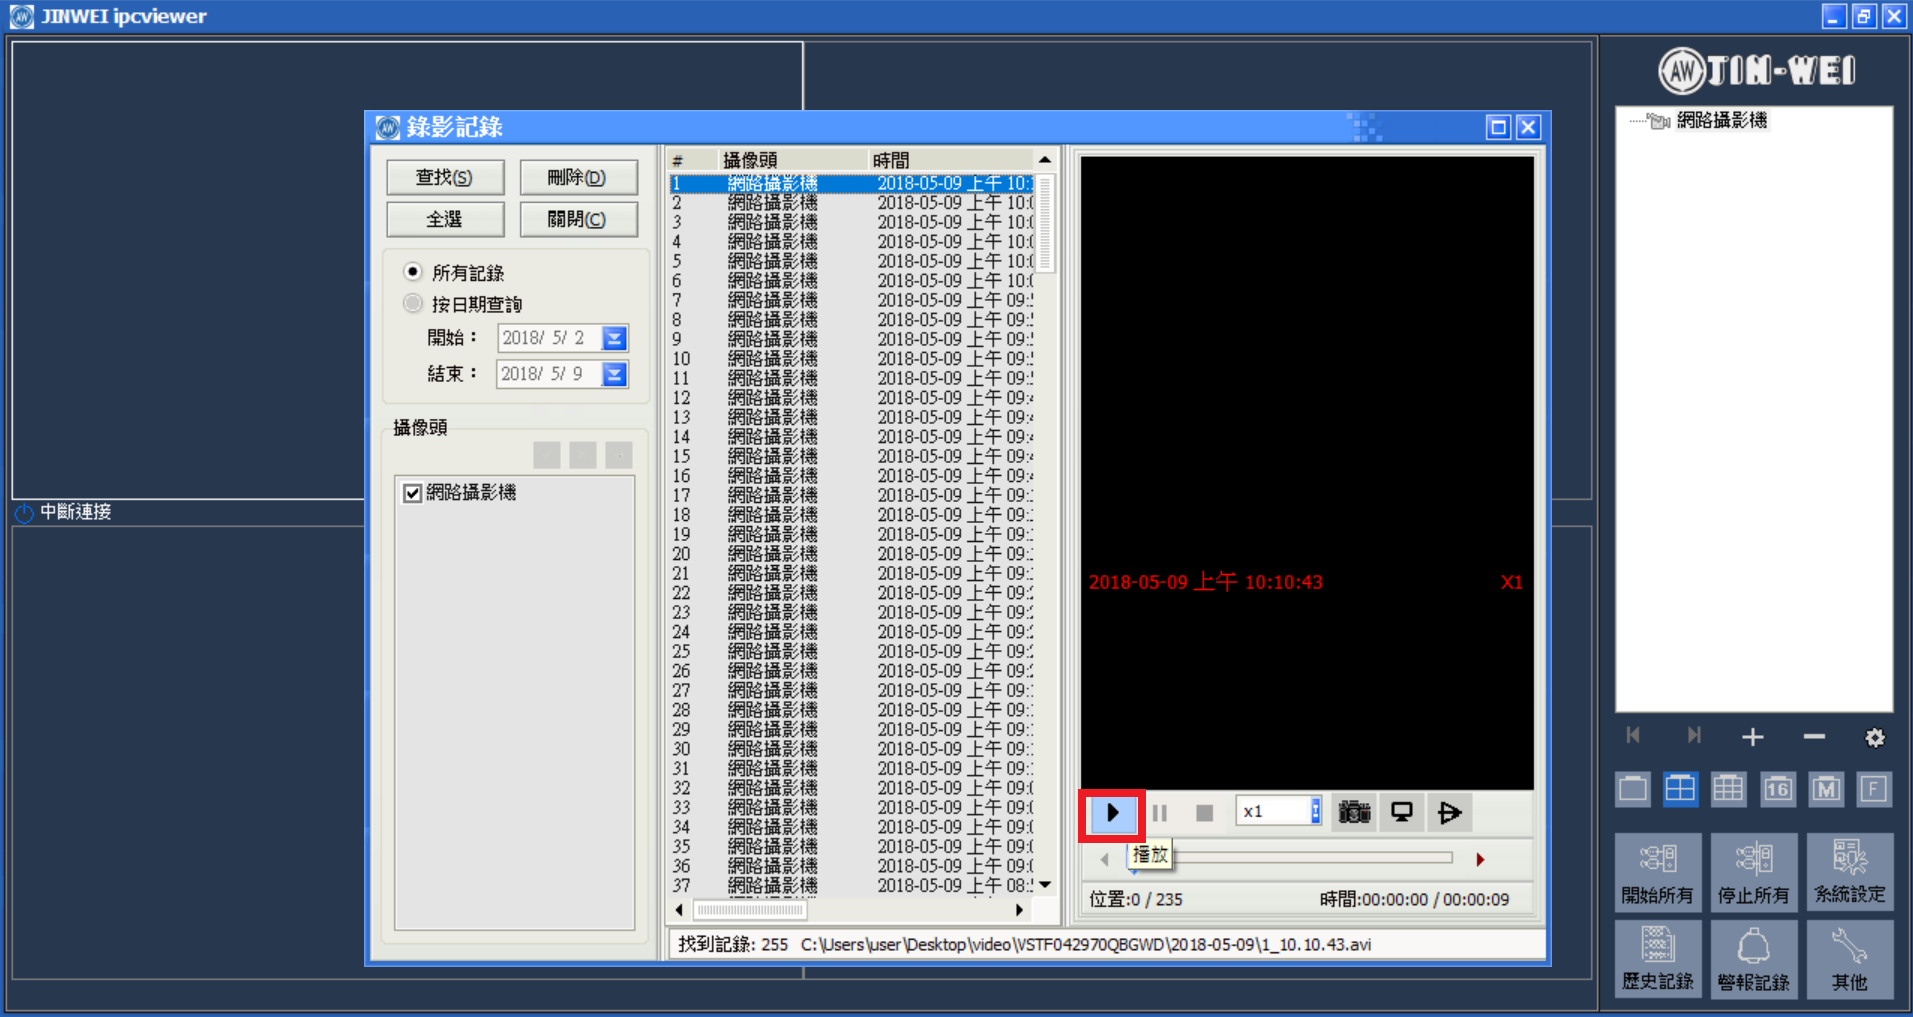Close the 錄影記錄 dialog window
The width and height of the screenshot is (1913, 1017).
1528,127
